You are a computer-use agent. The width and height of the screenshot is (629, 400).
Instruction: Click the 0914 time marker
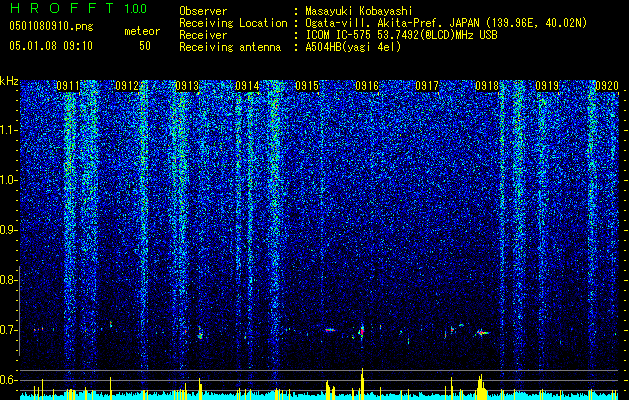point(247,86)
